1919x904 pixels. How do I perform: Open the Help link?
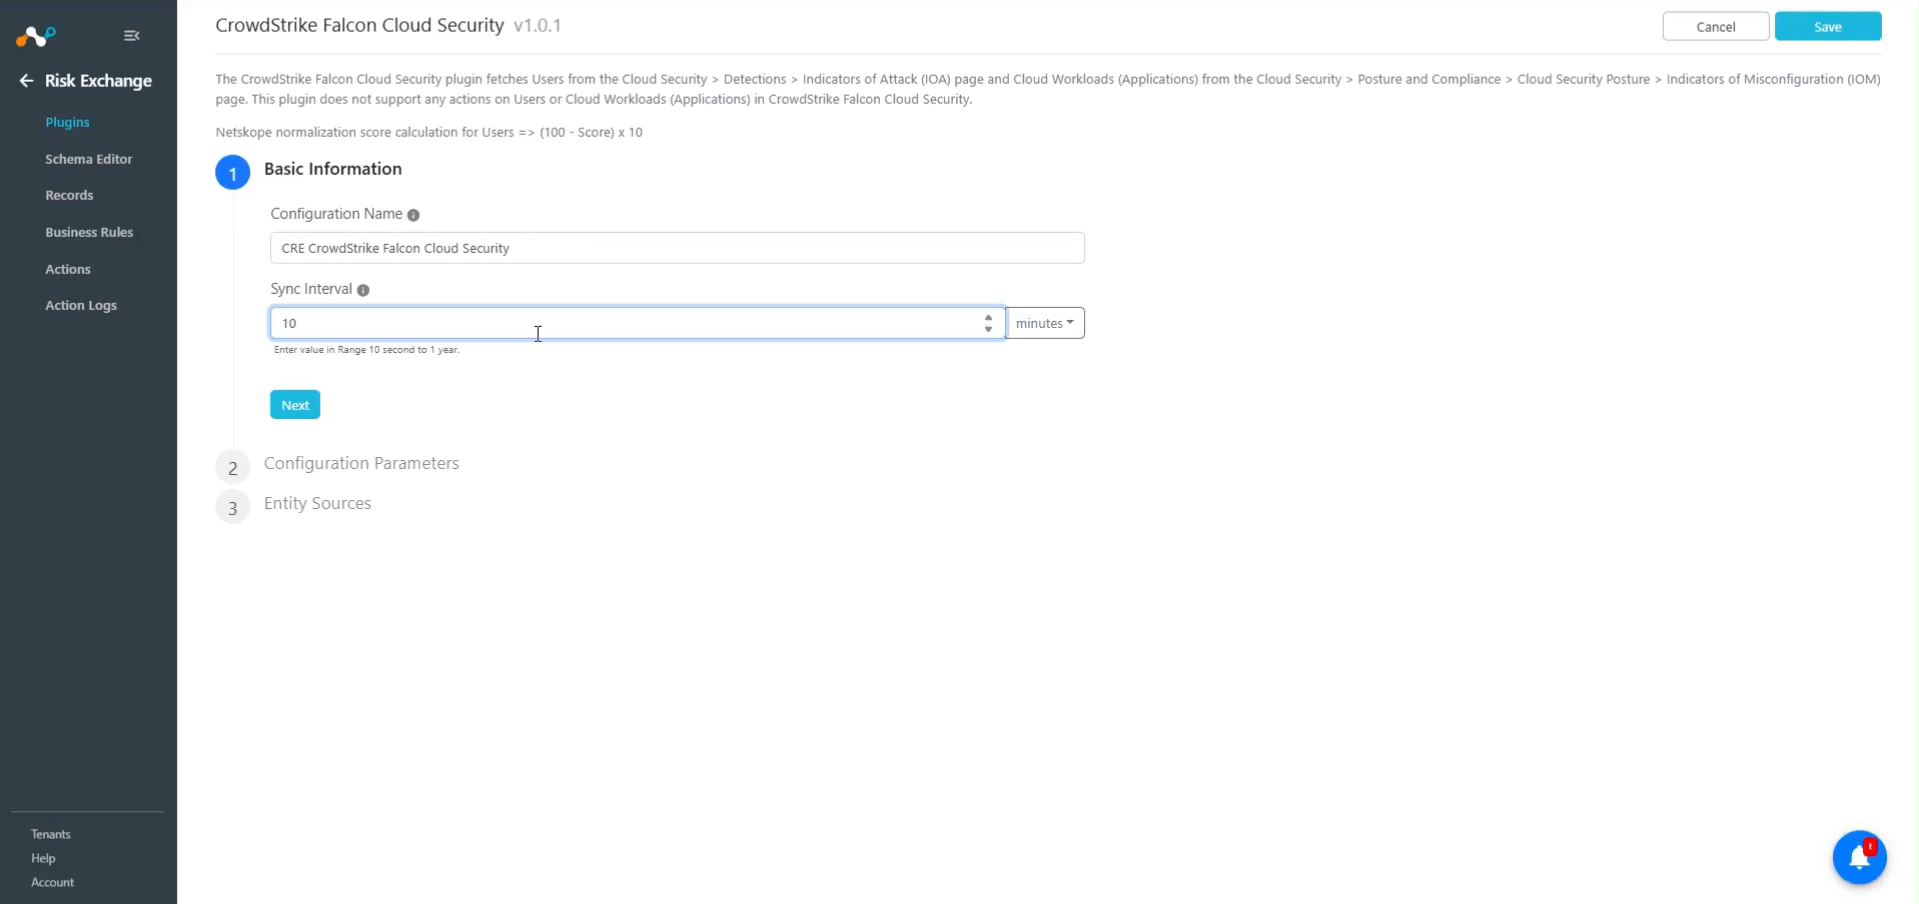pos(43,858)
